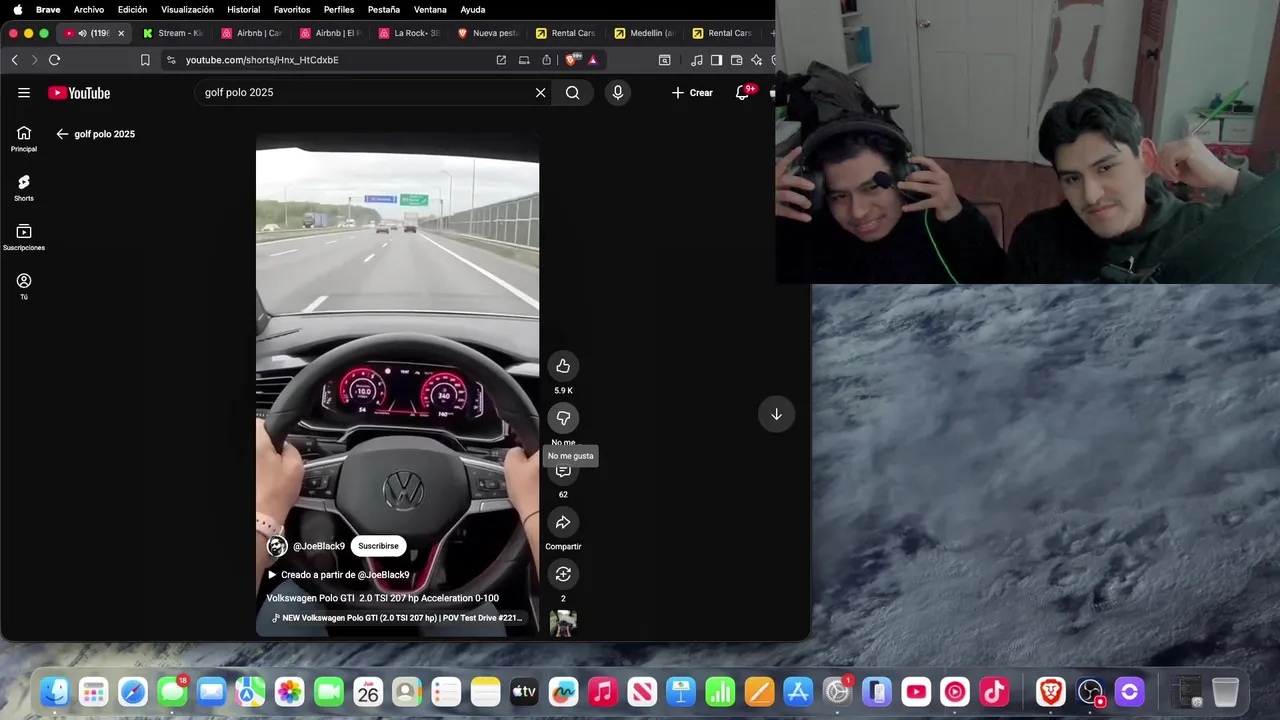Open comments showing 62
This screenshot has height=720, width=1280.
(563, 472)
